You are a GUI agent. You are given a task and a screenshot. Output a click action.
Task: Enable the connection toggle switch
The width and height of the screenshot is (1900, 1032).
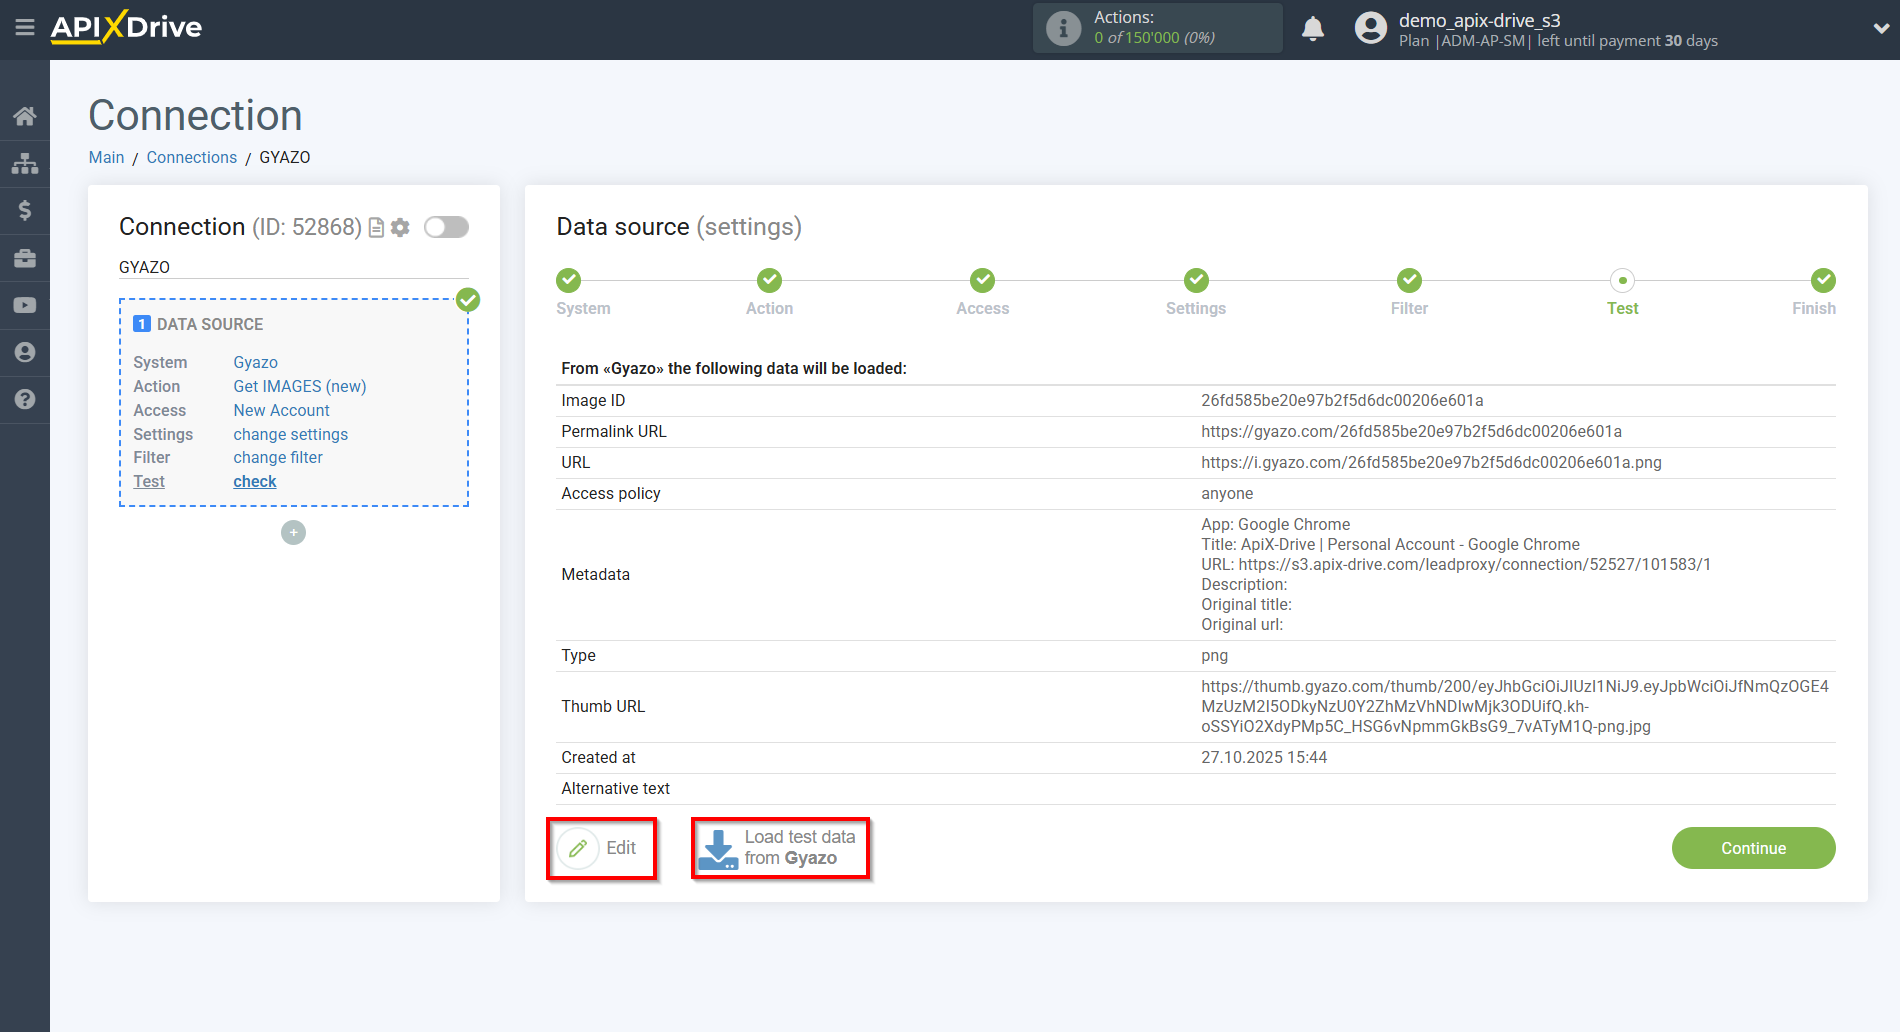(x=446, y=227)
